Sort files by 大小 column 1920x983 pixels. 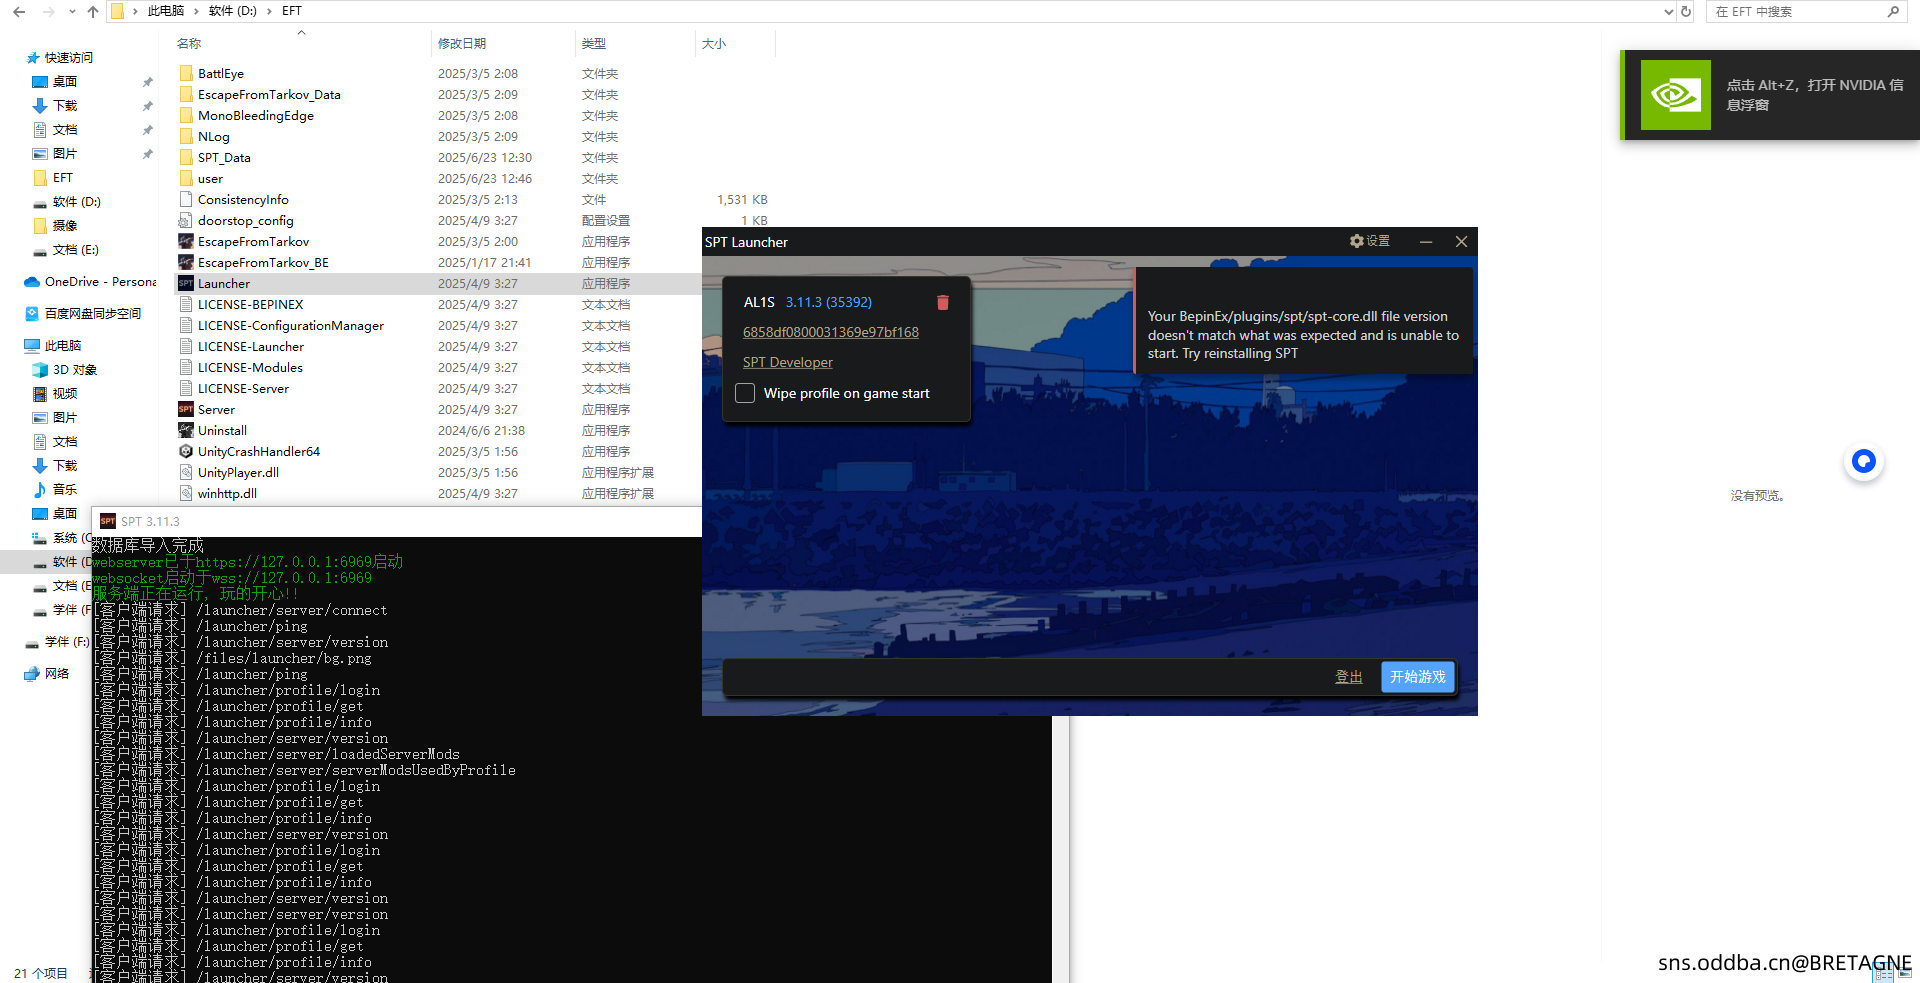[x=714, y=43]
